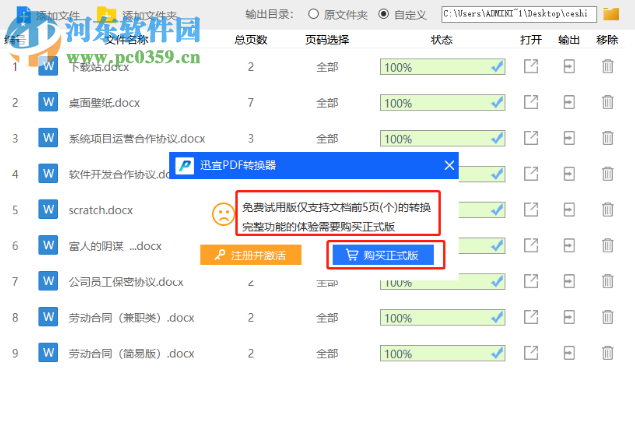The height and width of the screenshot is (430, 635).
Task: Remove 公司员工保密协议.docx from list
Action: coord(607,281)
